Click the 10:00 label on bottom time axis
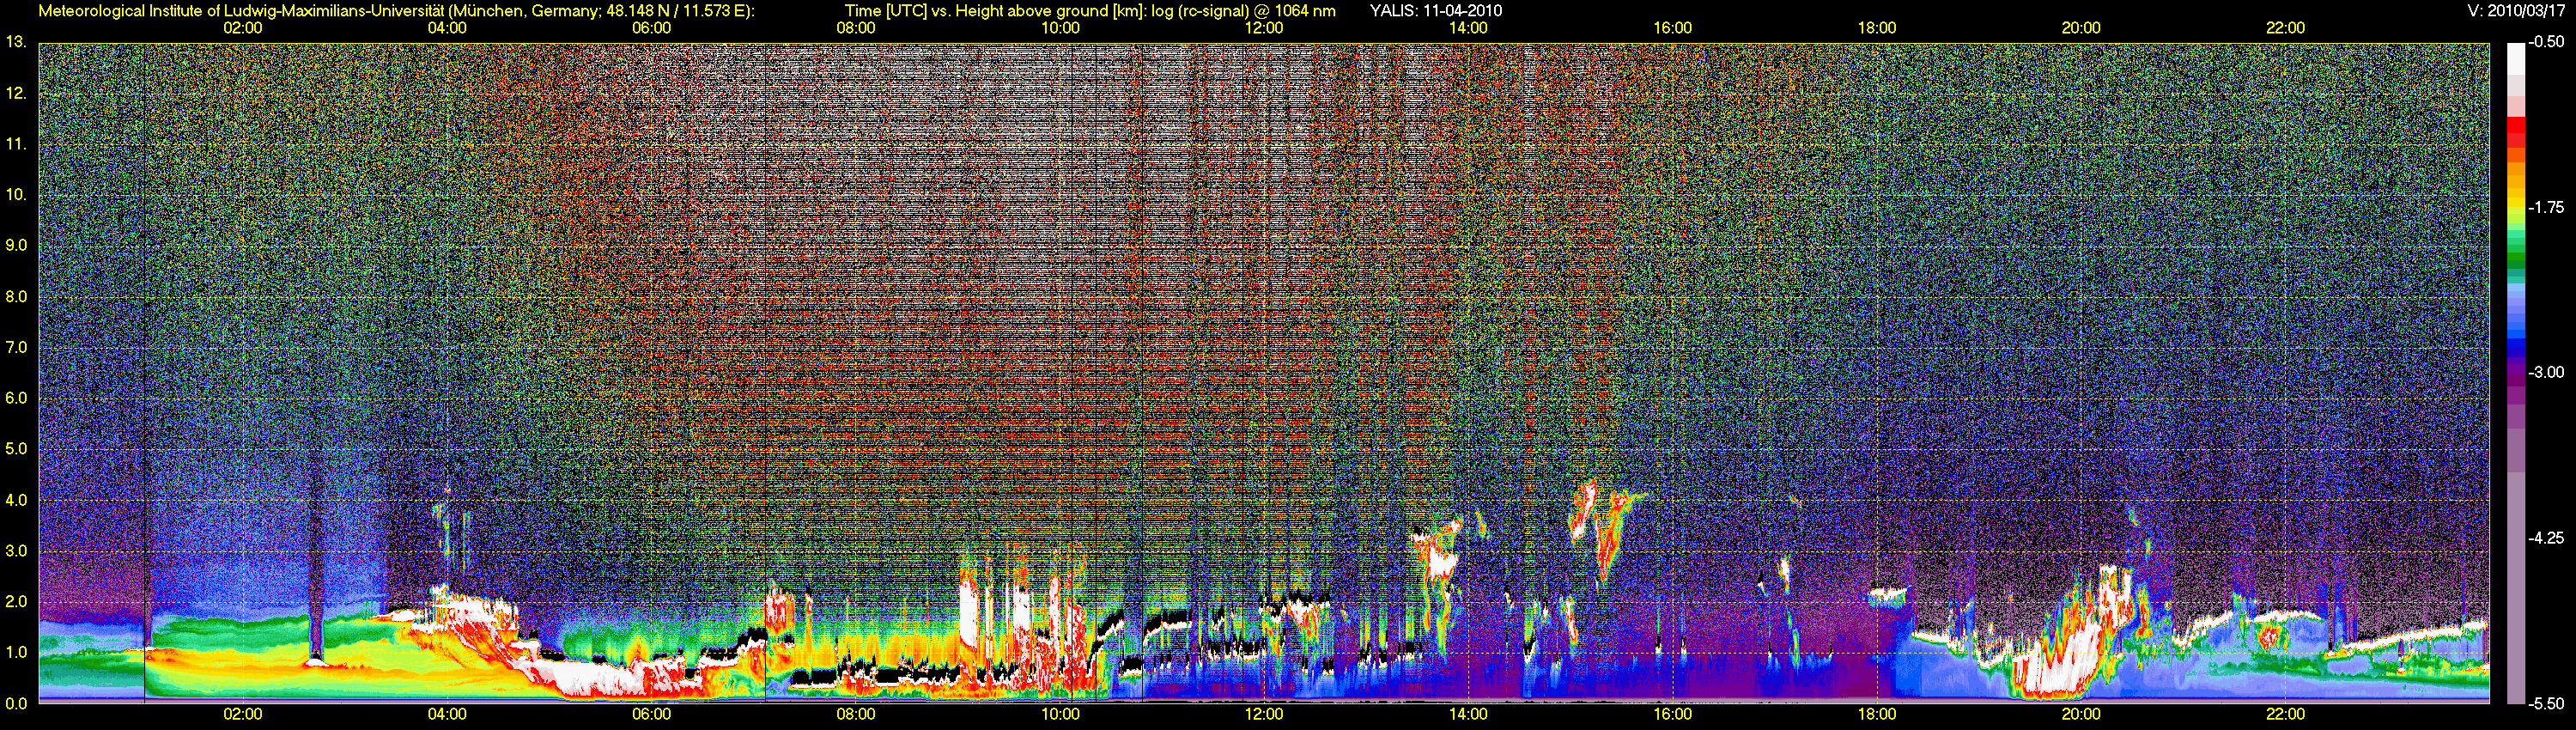This screenshot has height=730, width=2576. pyautogui.click(x=1060, y=714)
